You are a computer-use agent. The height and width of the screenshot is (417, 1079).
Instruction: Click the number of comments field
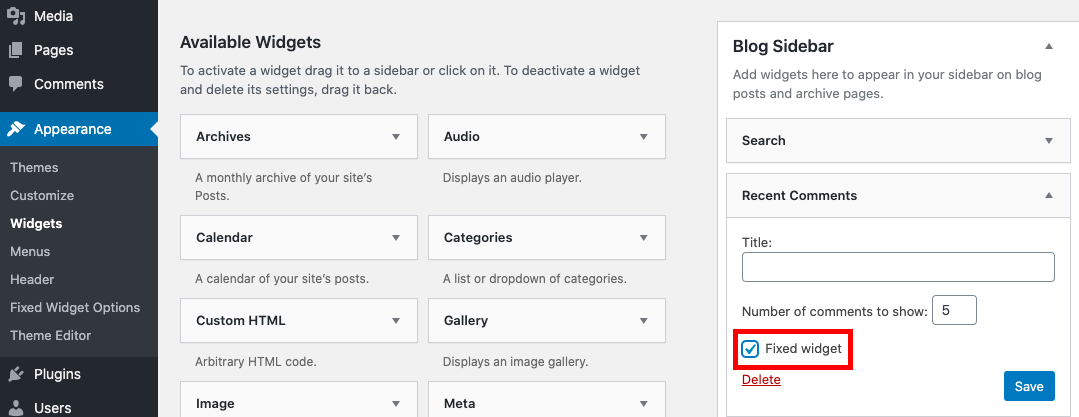pos(953,311)
